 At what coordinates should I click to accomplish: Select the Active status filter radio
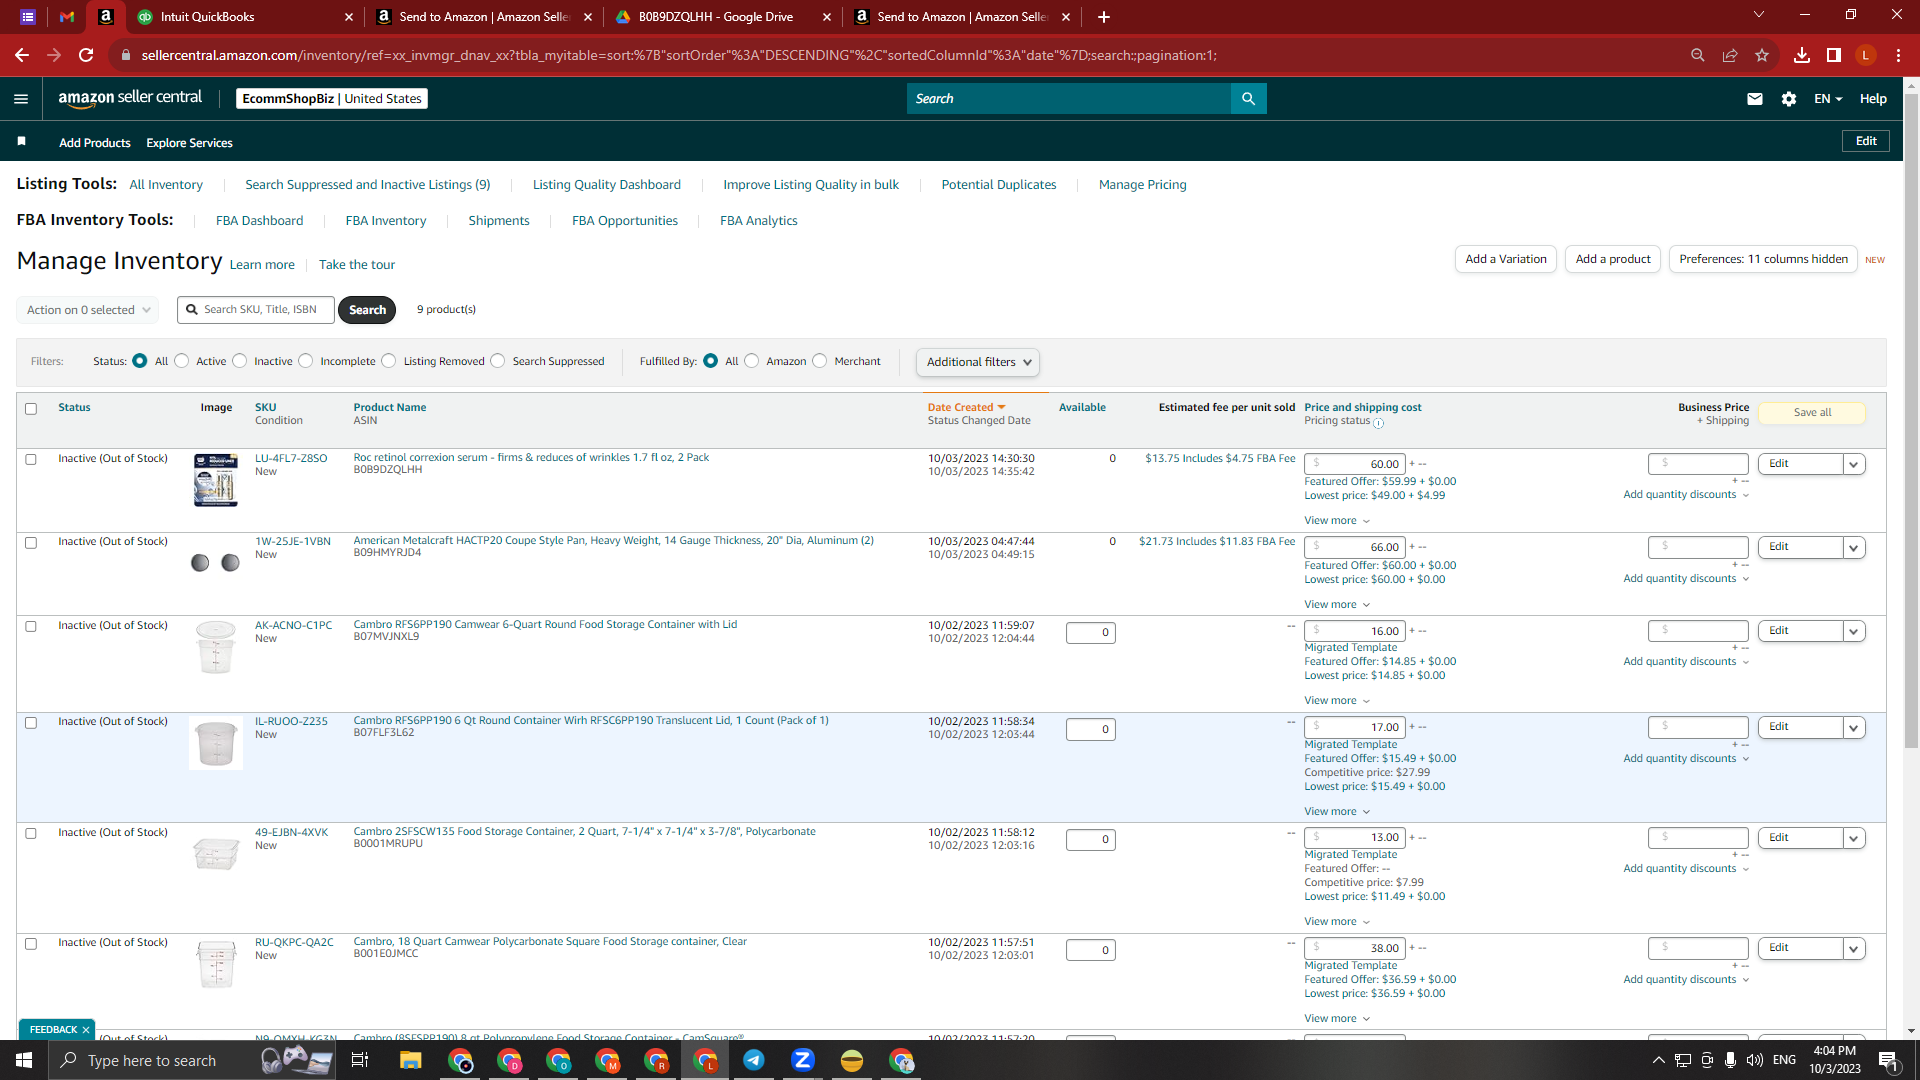point(182,361)
